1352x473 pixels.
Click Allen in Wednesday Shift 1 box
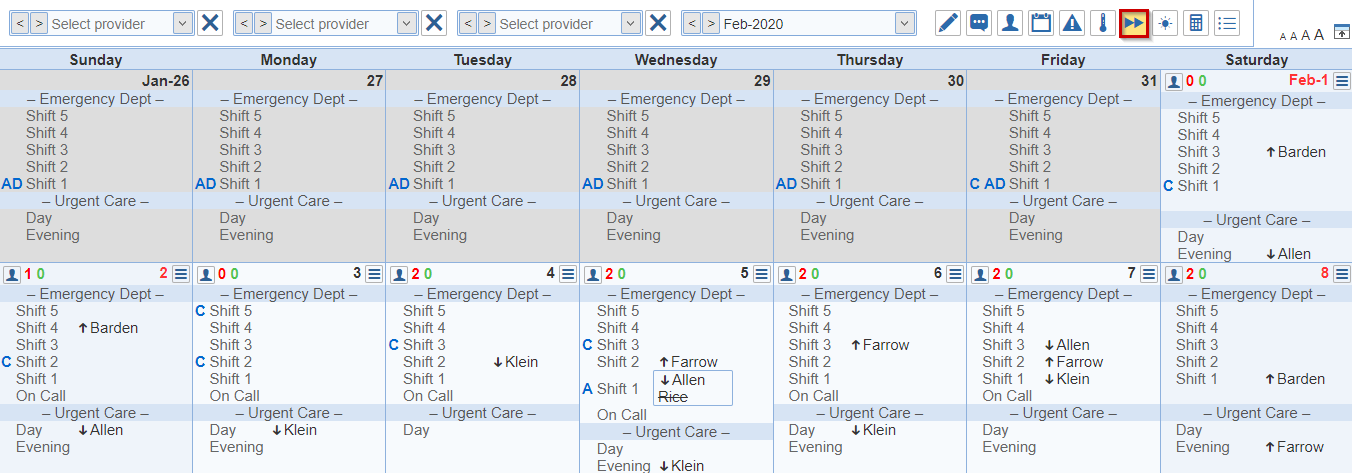[x=688, y=380]
